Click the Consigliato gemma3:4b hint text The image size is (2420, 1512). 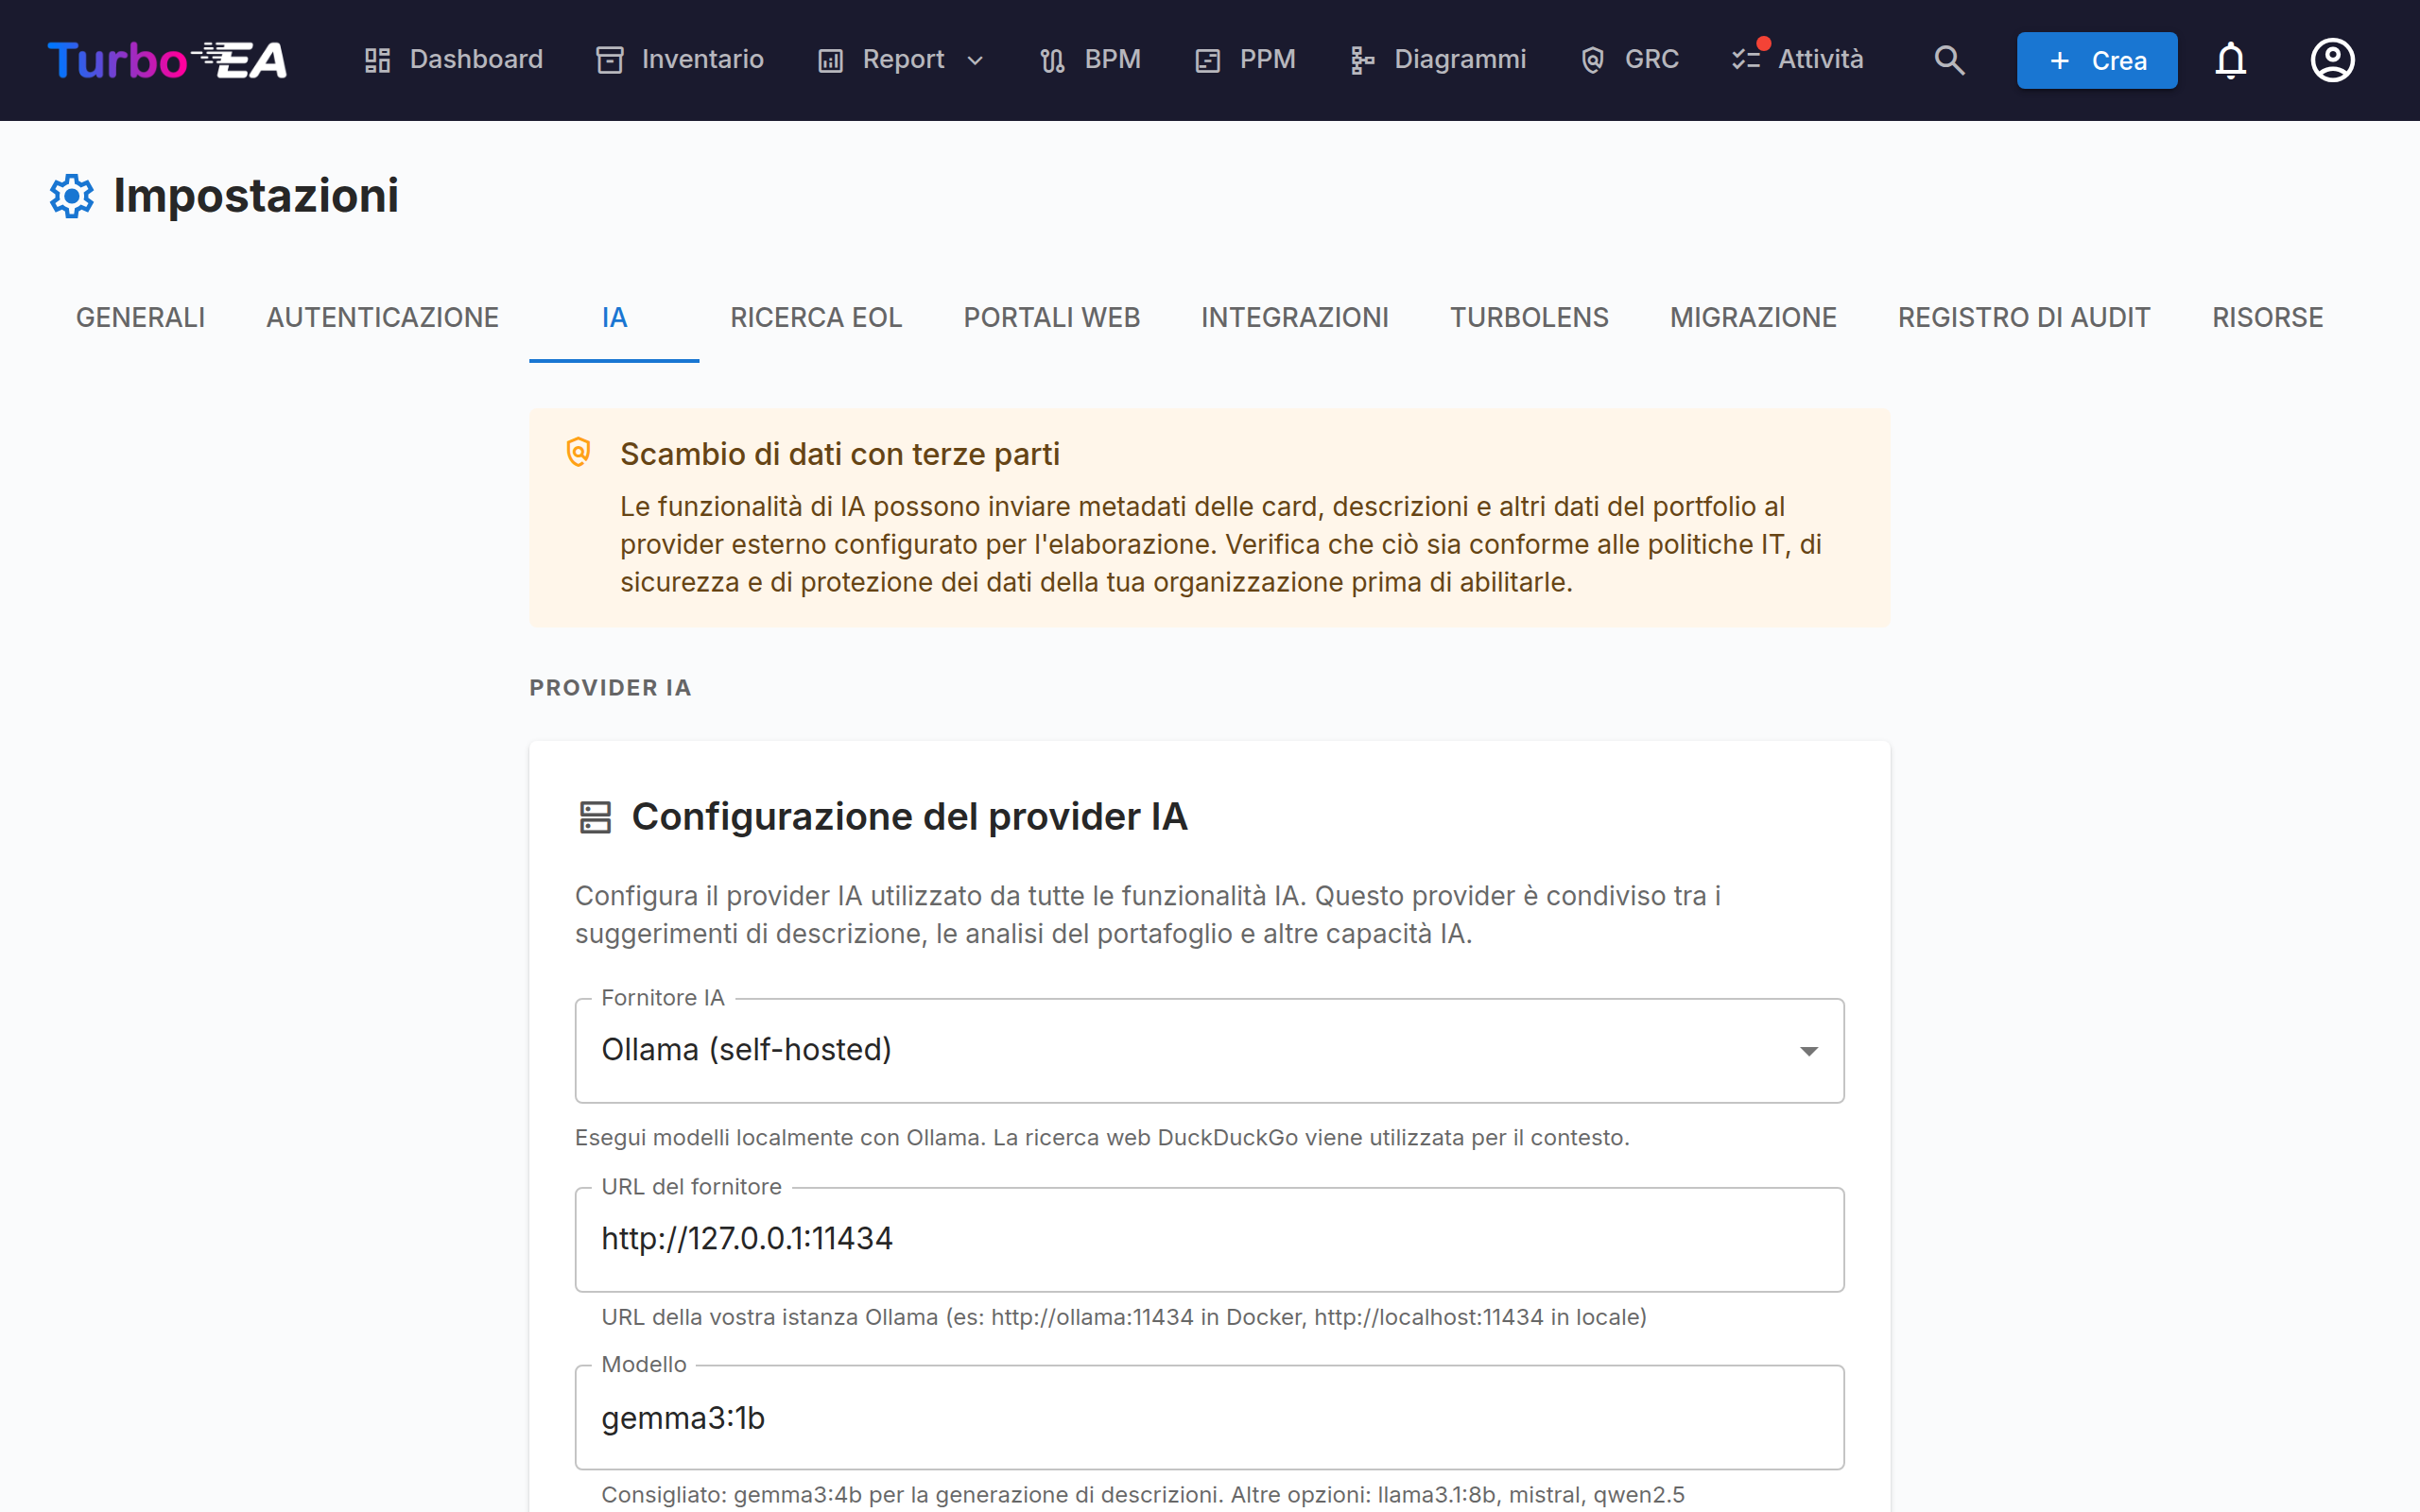coord(1143,1495)
